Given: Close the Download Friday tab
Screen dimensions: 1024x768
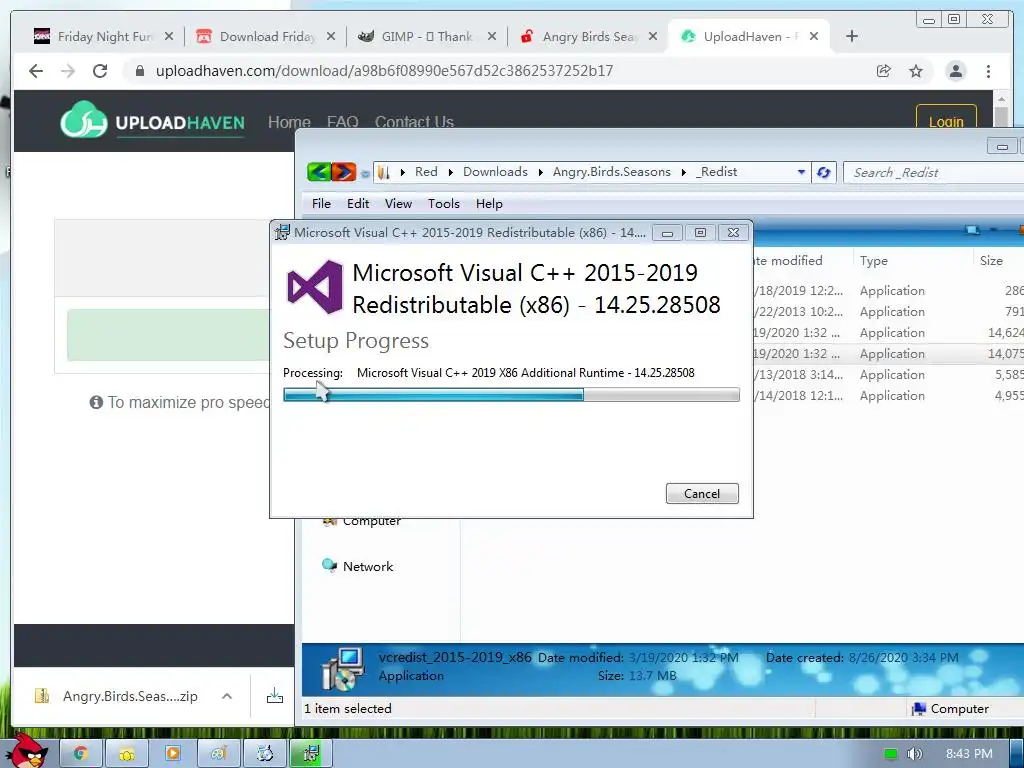Looking at the screenshot, I should [331, 37].
